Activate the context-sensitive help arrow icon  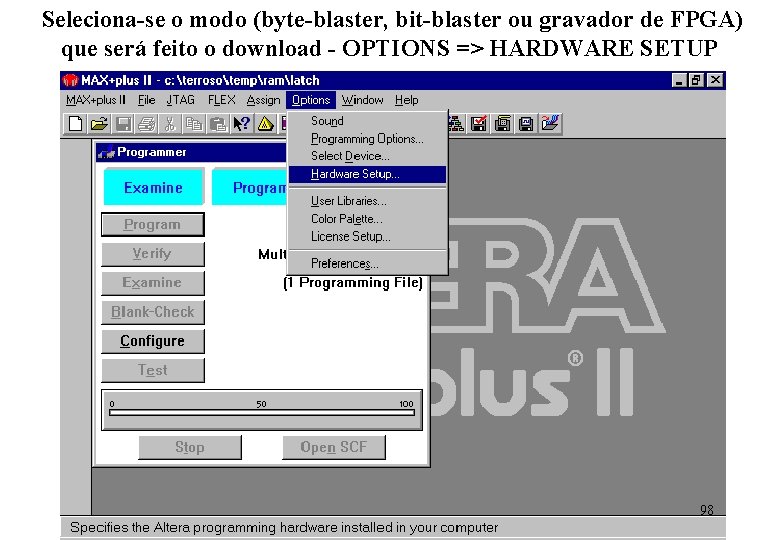coord(242,123)
